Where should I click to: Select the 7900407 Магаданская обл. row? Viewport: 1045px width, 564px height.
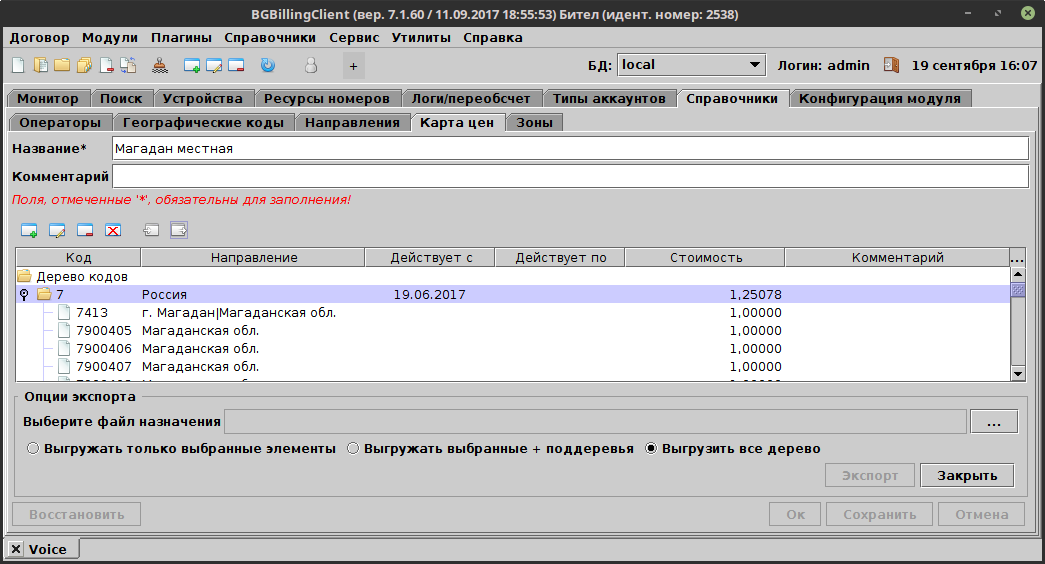click(x=513, y=367)
